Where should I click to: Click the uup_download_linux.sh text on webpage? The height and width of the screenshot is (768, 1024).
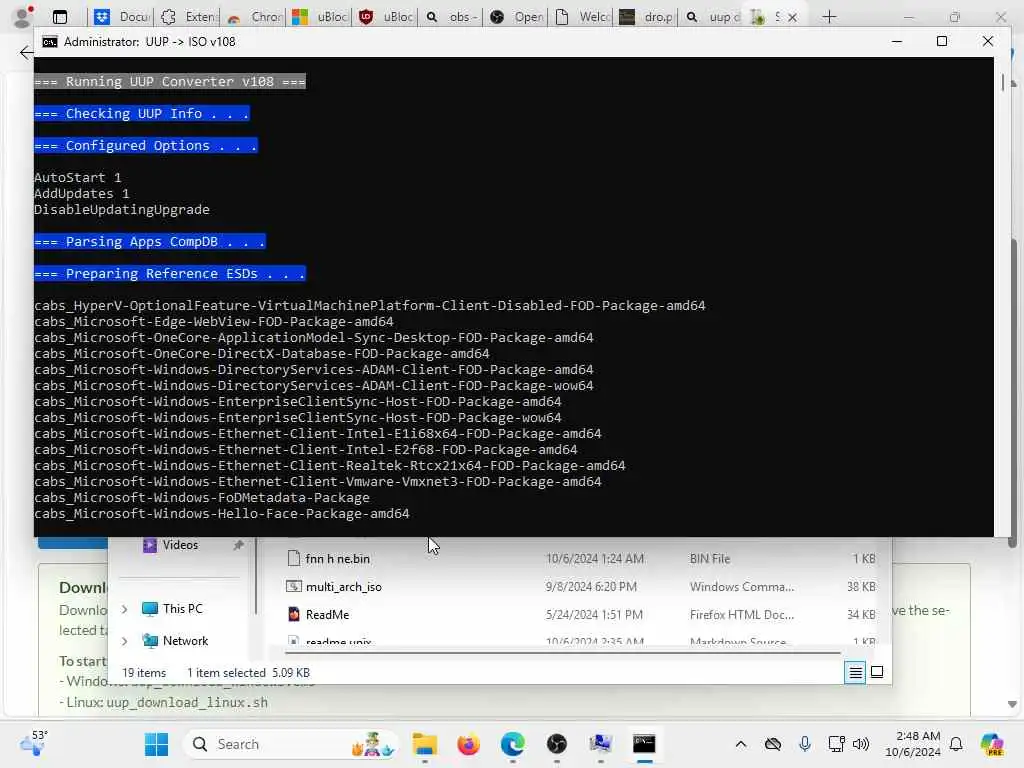[x=187, y=703]
